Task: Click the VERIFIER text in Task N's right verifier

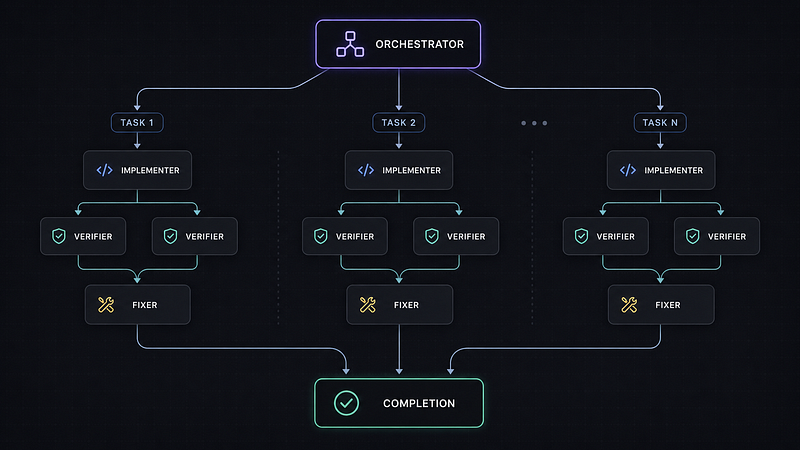Action: click(727, 237)
